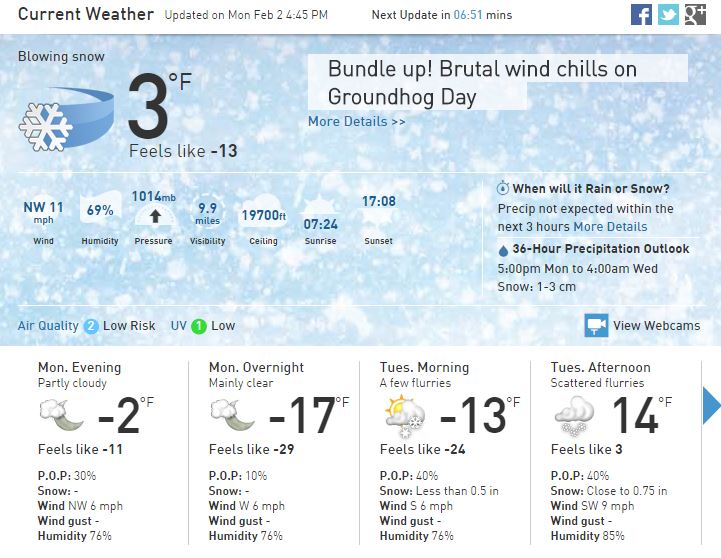The height and width of the screenshot is (558, 721).
Task: Open the Groundhog Day wind chill headline
Action: 482,83
